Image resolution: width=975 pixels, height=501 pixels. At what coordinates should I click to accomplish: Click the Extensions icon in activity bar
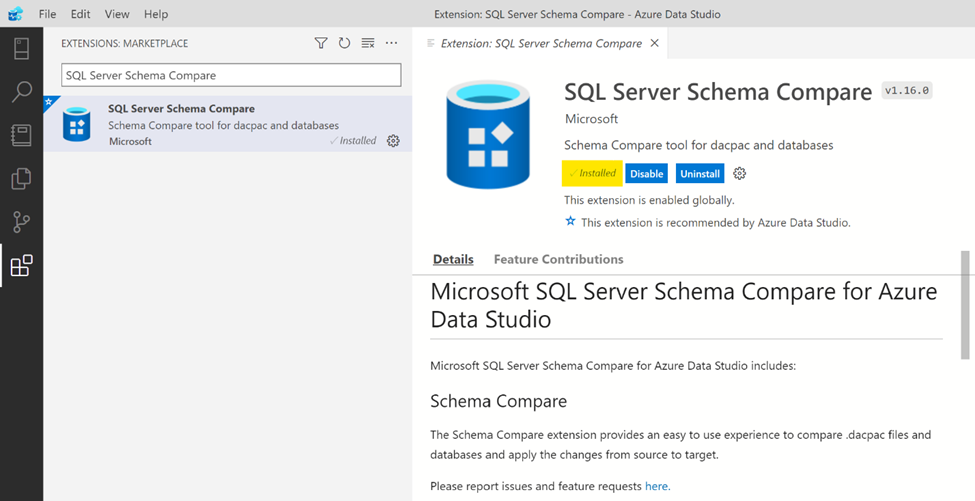point(21,266)
